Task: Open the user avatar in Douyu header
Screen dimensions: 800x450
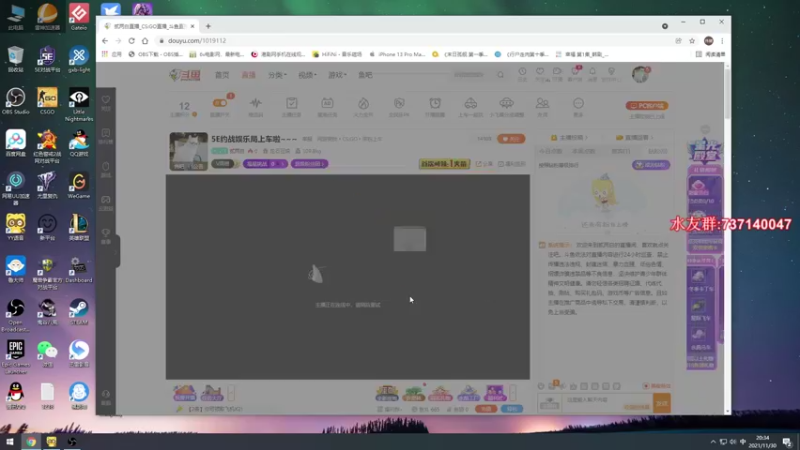Action: pos(640,74)
